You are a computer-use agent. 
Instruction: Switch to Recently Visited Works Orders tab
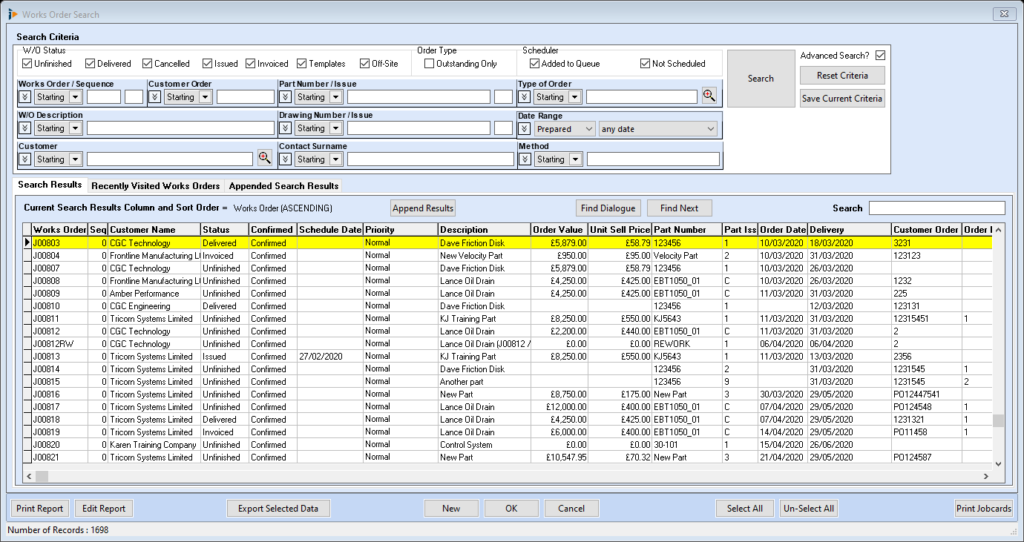(x=155, y=186)
